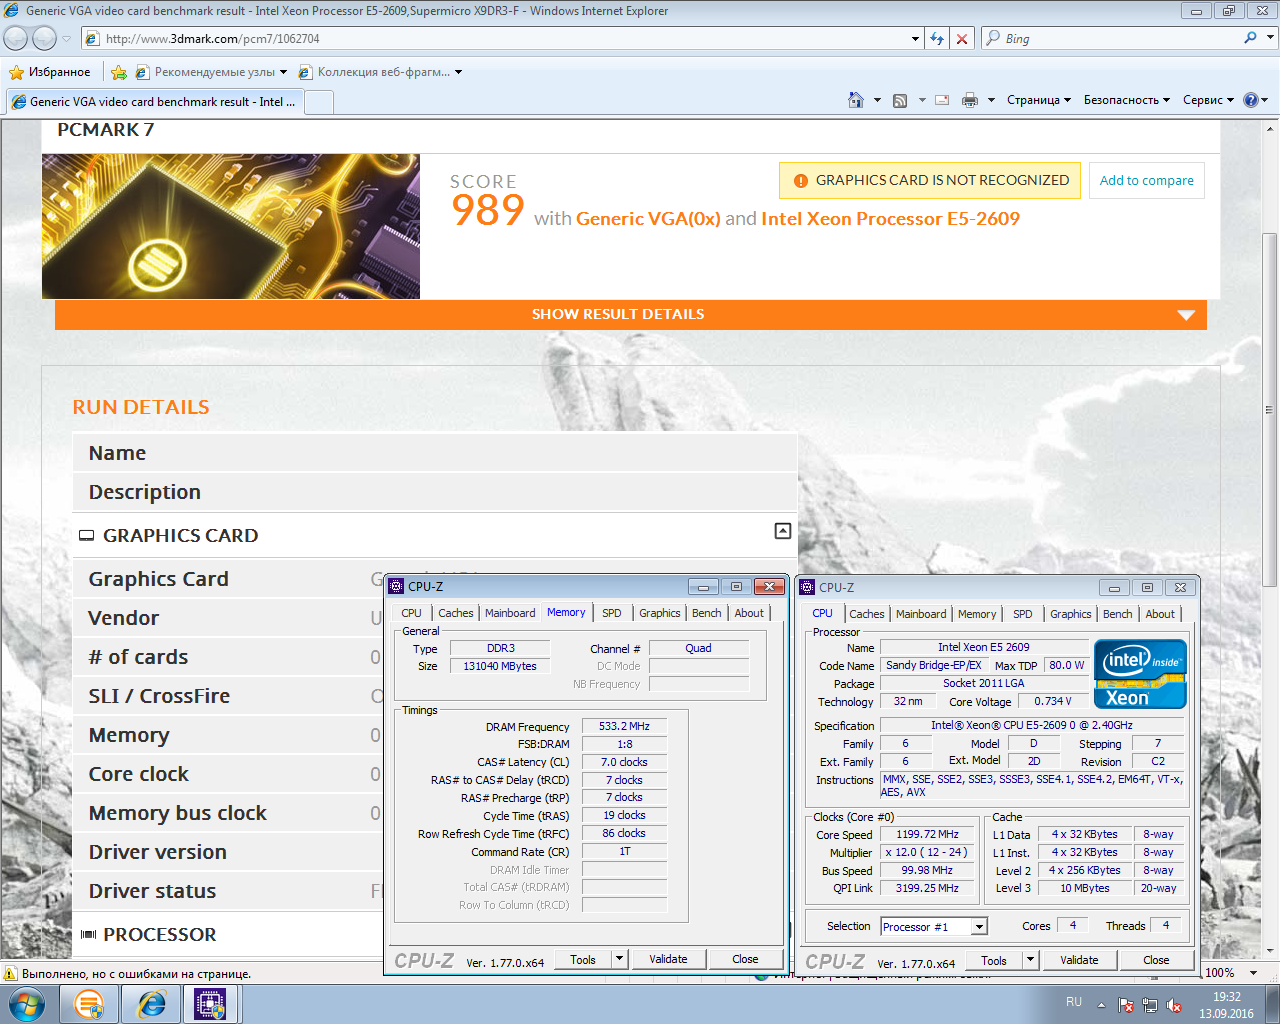1280x1024 pixels.
Task: Click the Internet Explorer taskbar icon
Action: [x=151, y=1004]
